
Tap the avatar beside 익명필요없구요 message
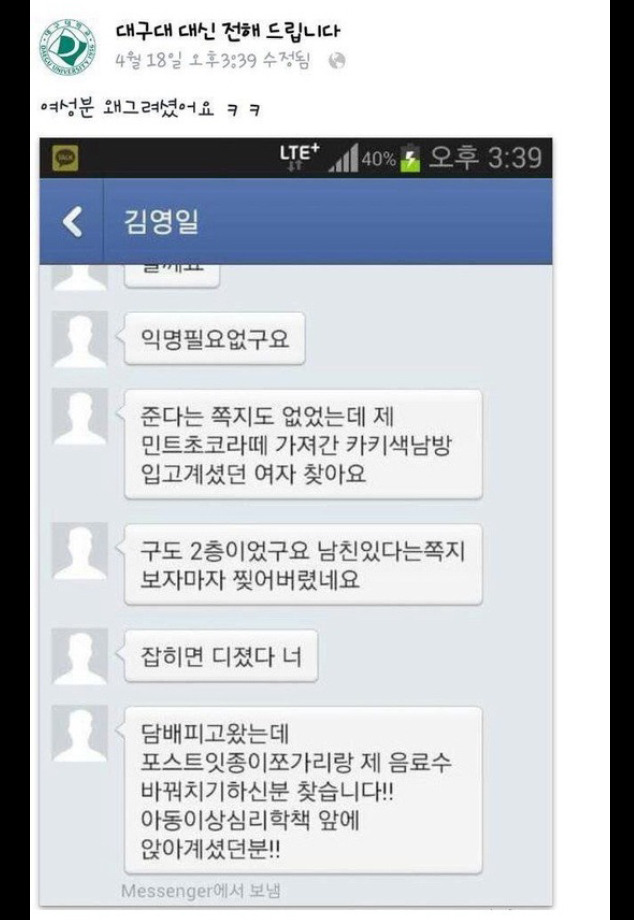pyautogui.click(x=80, y=339)
